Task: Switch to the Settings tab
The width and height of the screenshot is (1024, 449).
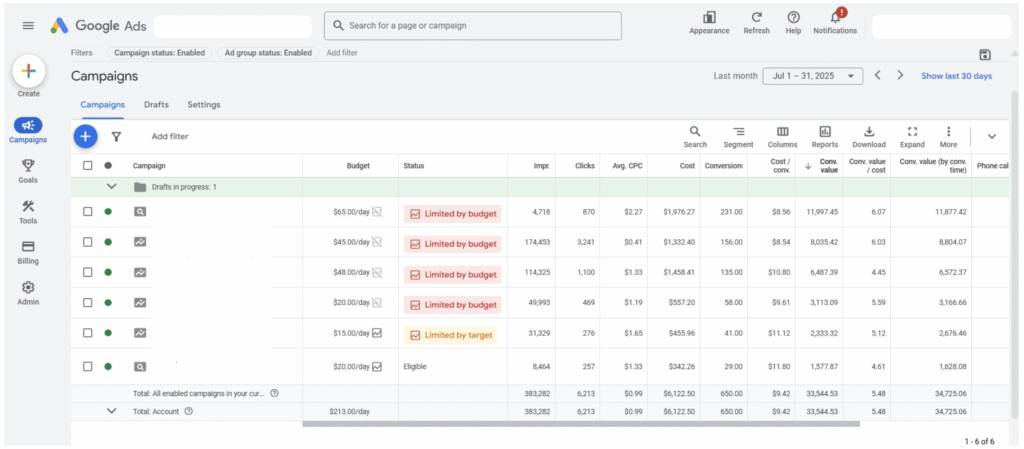Action: point(204,104)
